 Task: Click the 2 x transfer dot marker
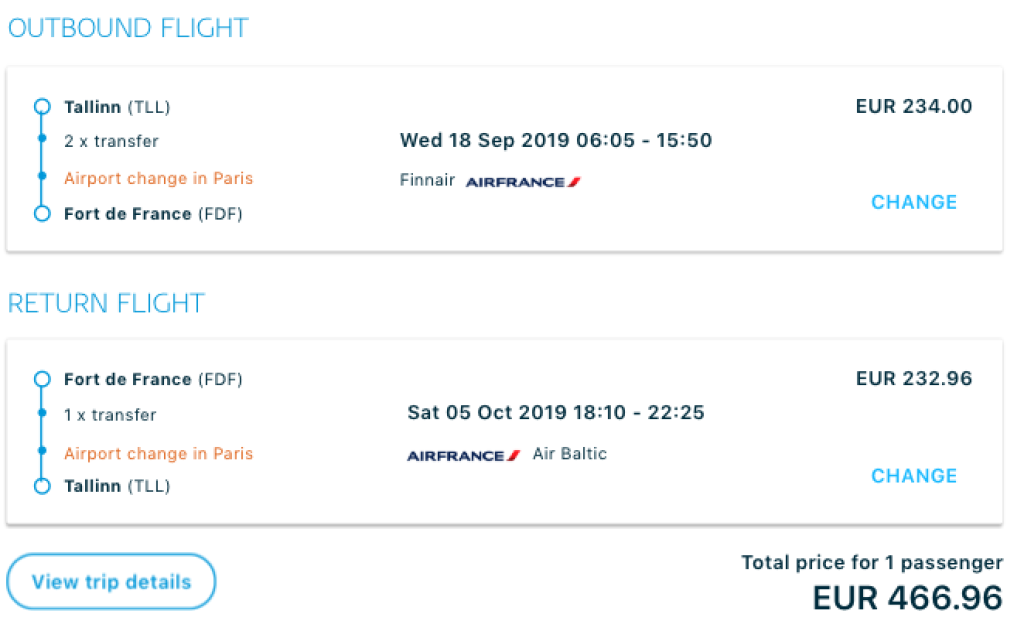pyautogui.click(x=42, y=141)
